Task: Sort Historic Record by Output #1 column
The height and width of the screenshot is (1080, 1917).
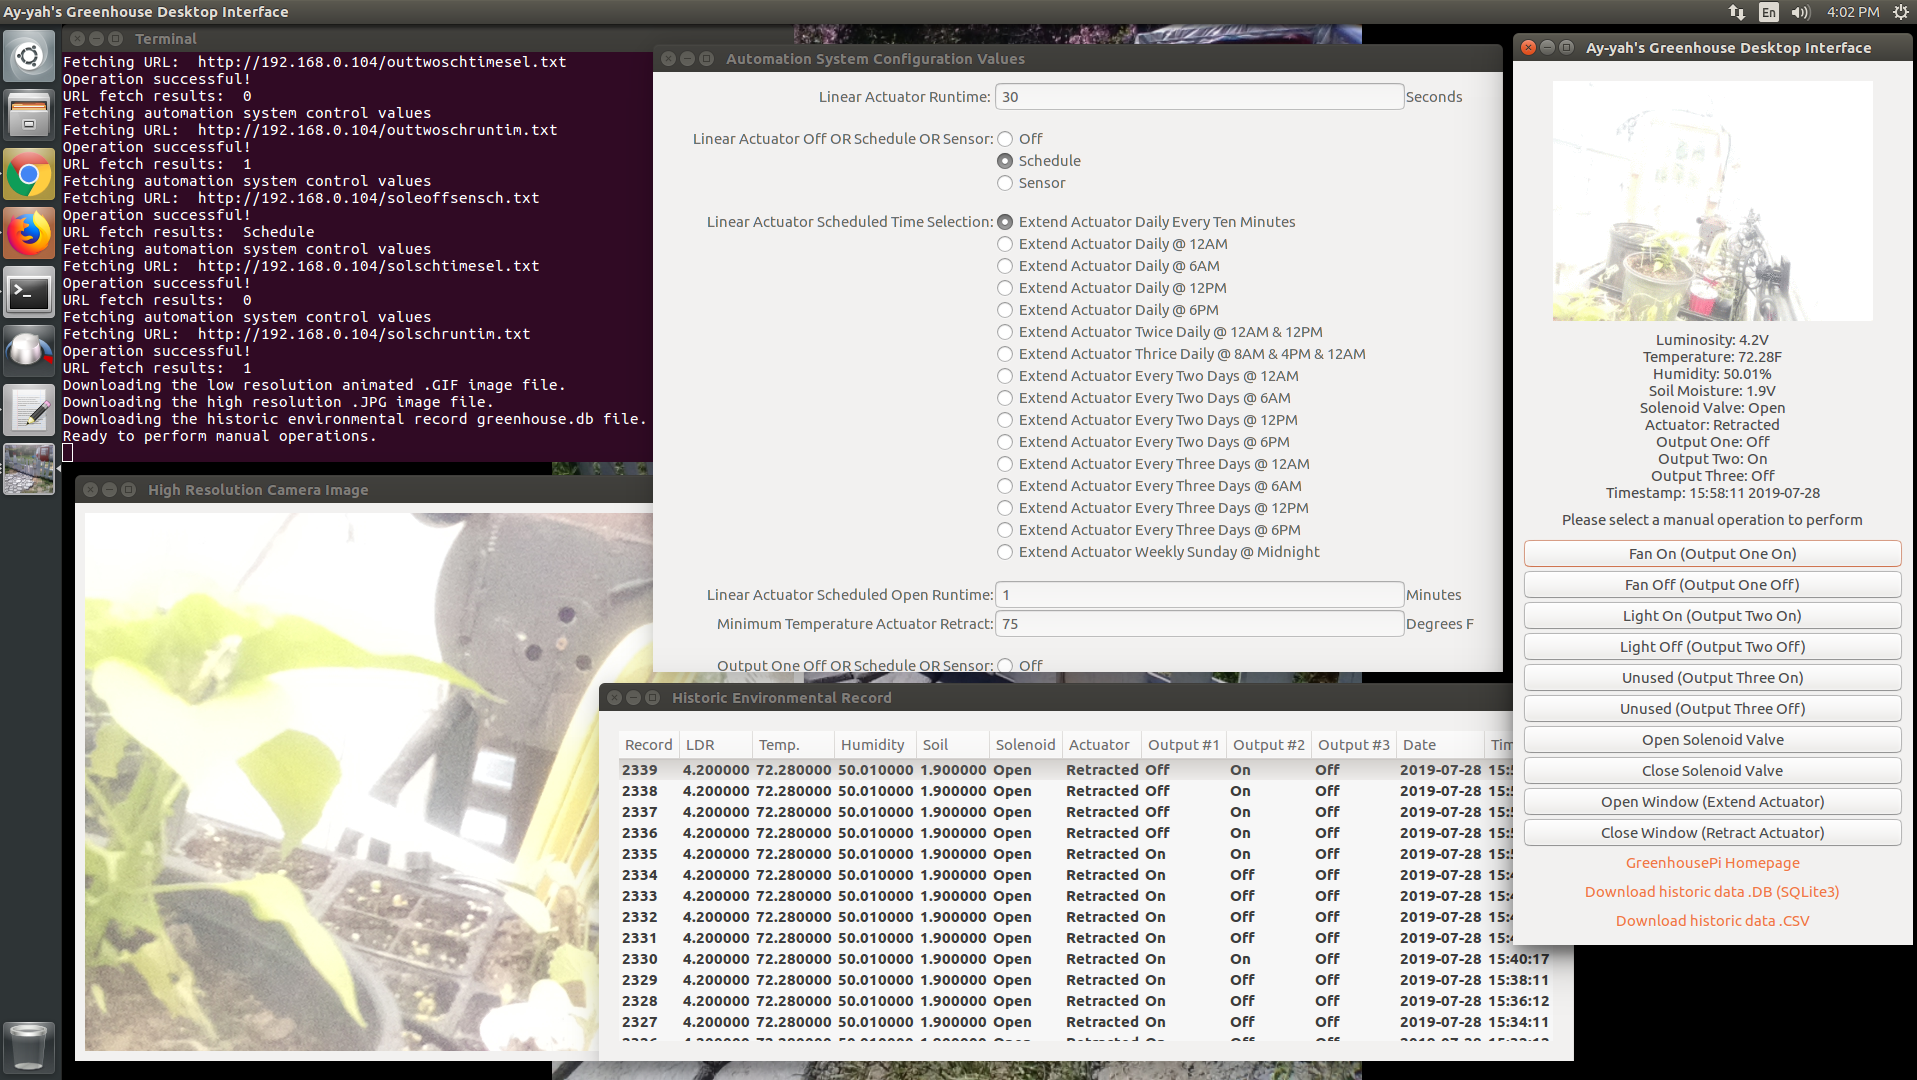Action: pyautogui.click(x=1183, y=745)
